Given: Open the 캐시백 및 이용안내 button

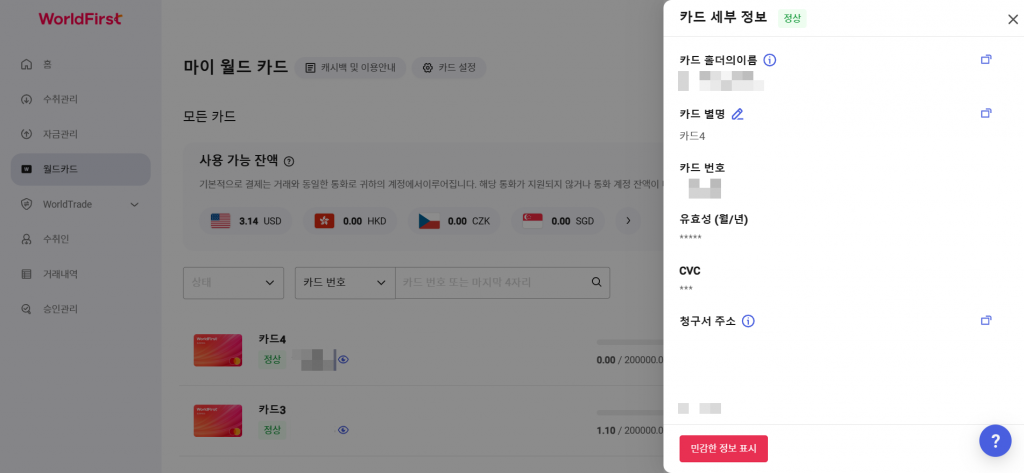Looking at the screenshot, I should coord(350,68).
